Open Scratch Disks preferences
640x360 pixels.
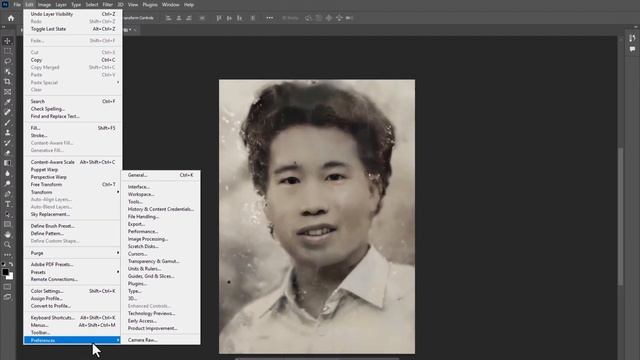pyautogui.click(x=161, y=247)
